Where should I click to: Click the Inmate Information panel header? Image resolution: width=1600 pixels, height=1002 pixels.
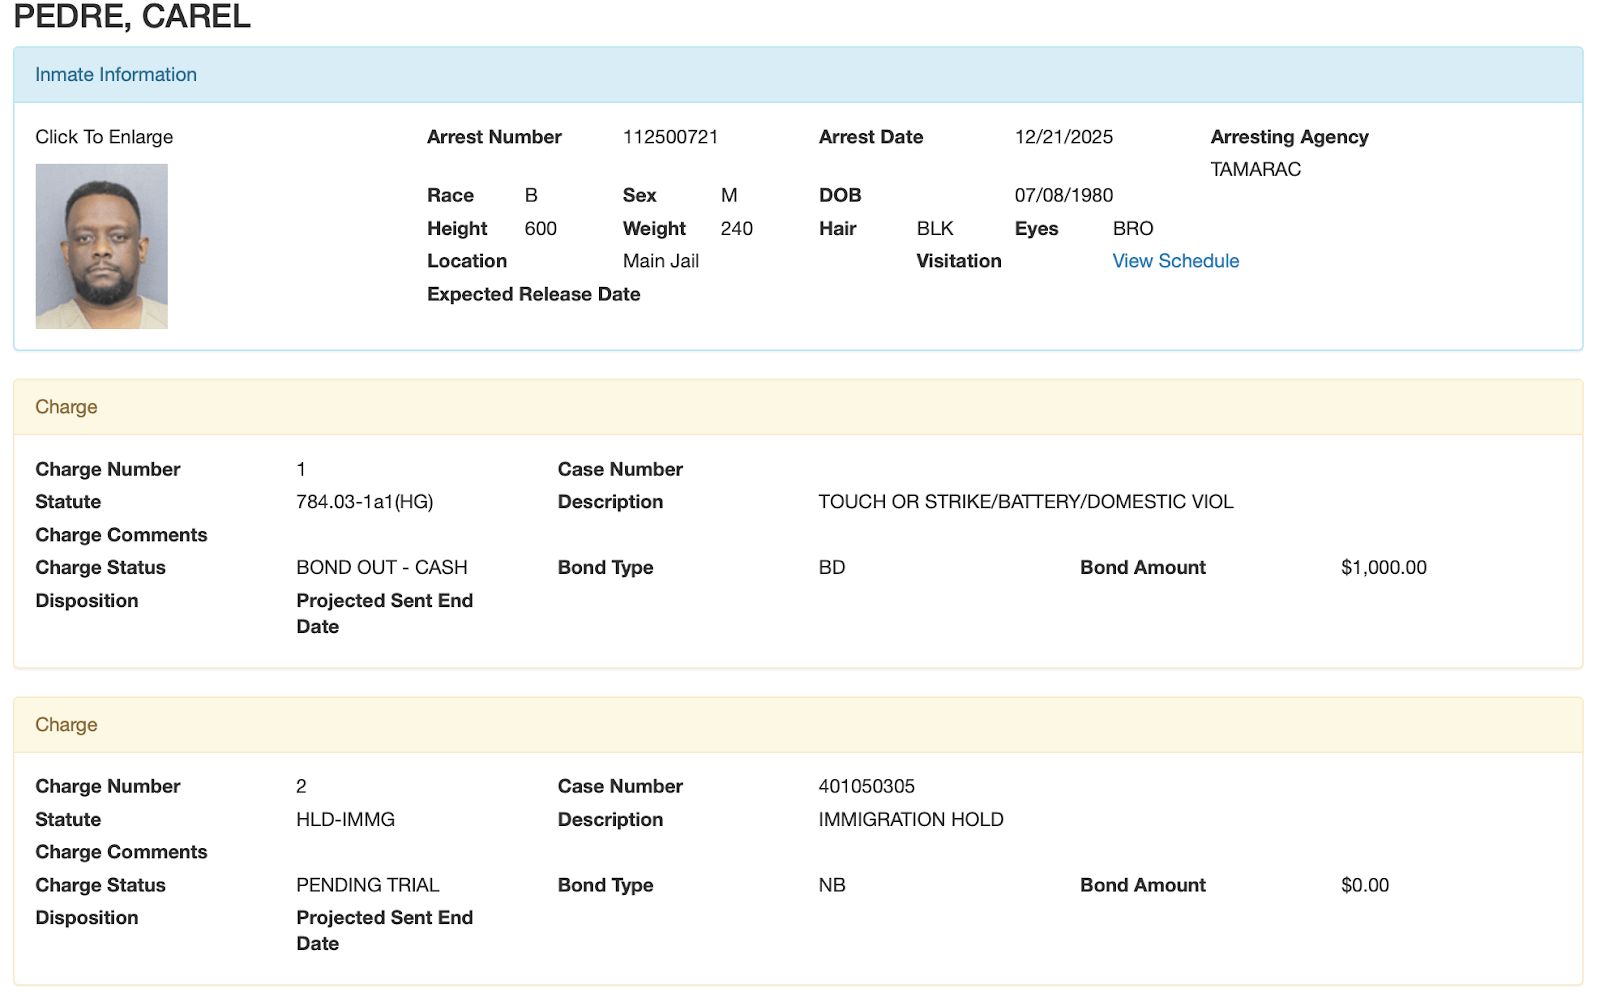tap(798, 75)
